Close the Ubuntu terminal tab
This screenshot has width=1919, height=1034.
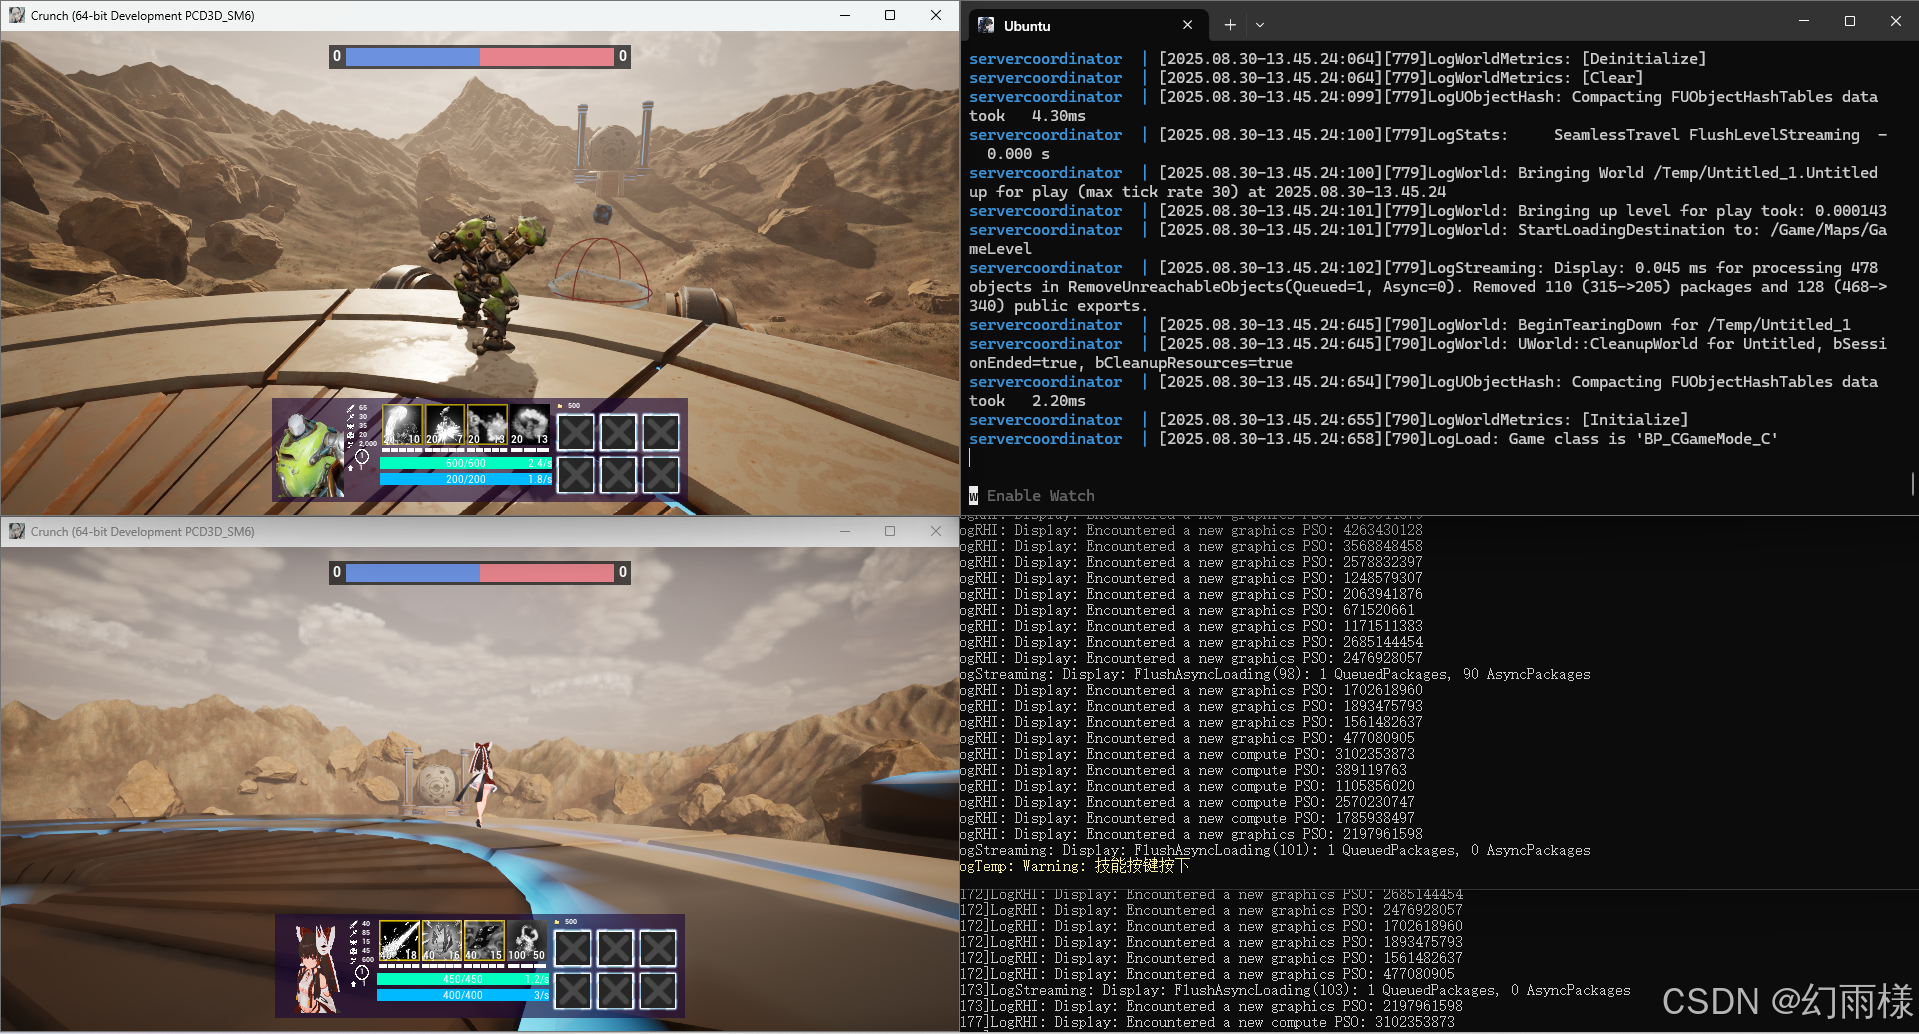tap(1187, 25)
